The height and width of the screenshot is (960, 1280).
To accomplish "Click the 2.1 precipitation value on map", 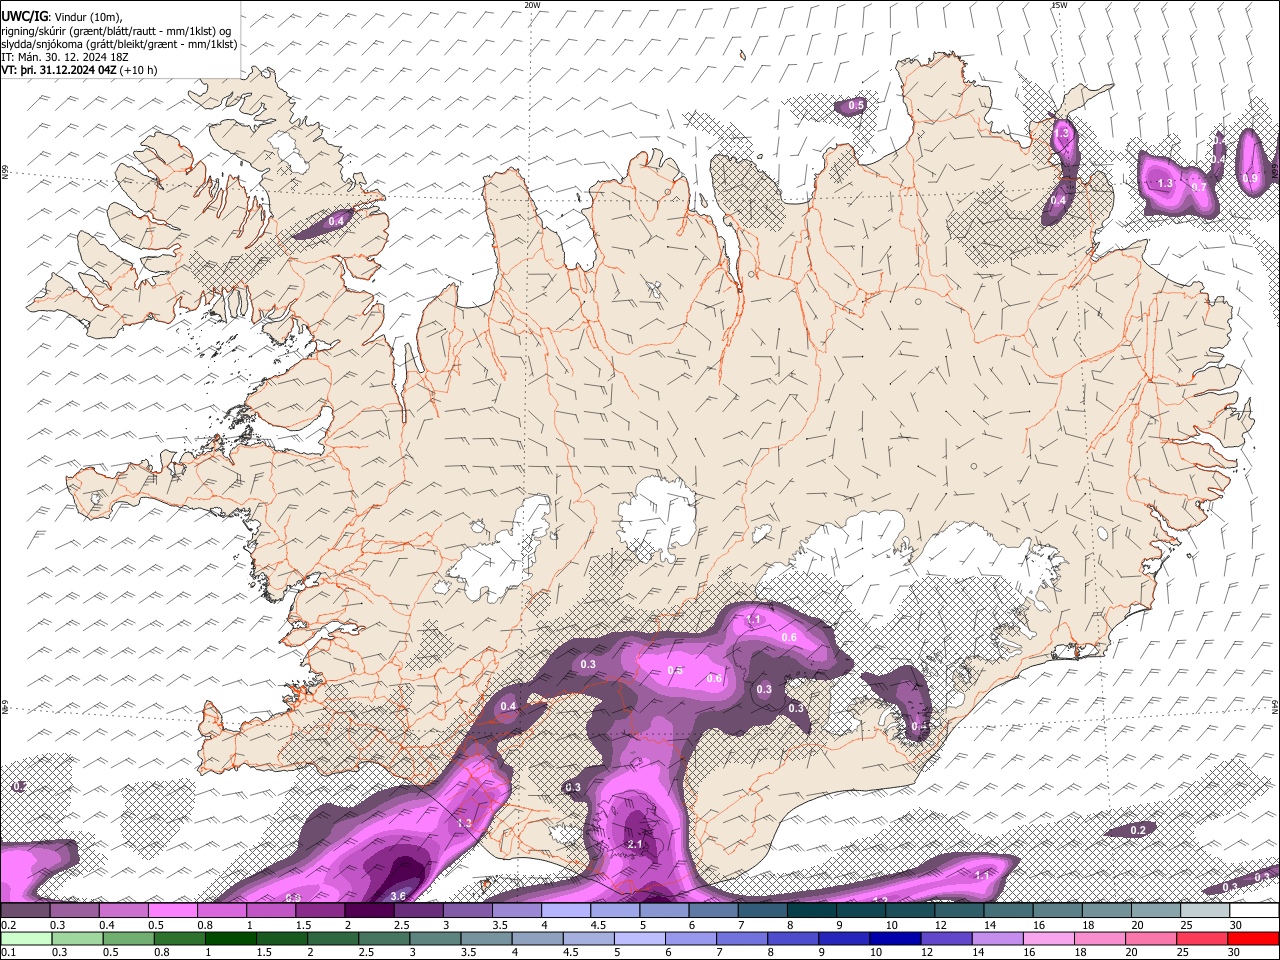I will coord(634,844).
